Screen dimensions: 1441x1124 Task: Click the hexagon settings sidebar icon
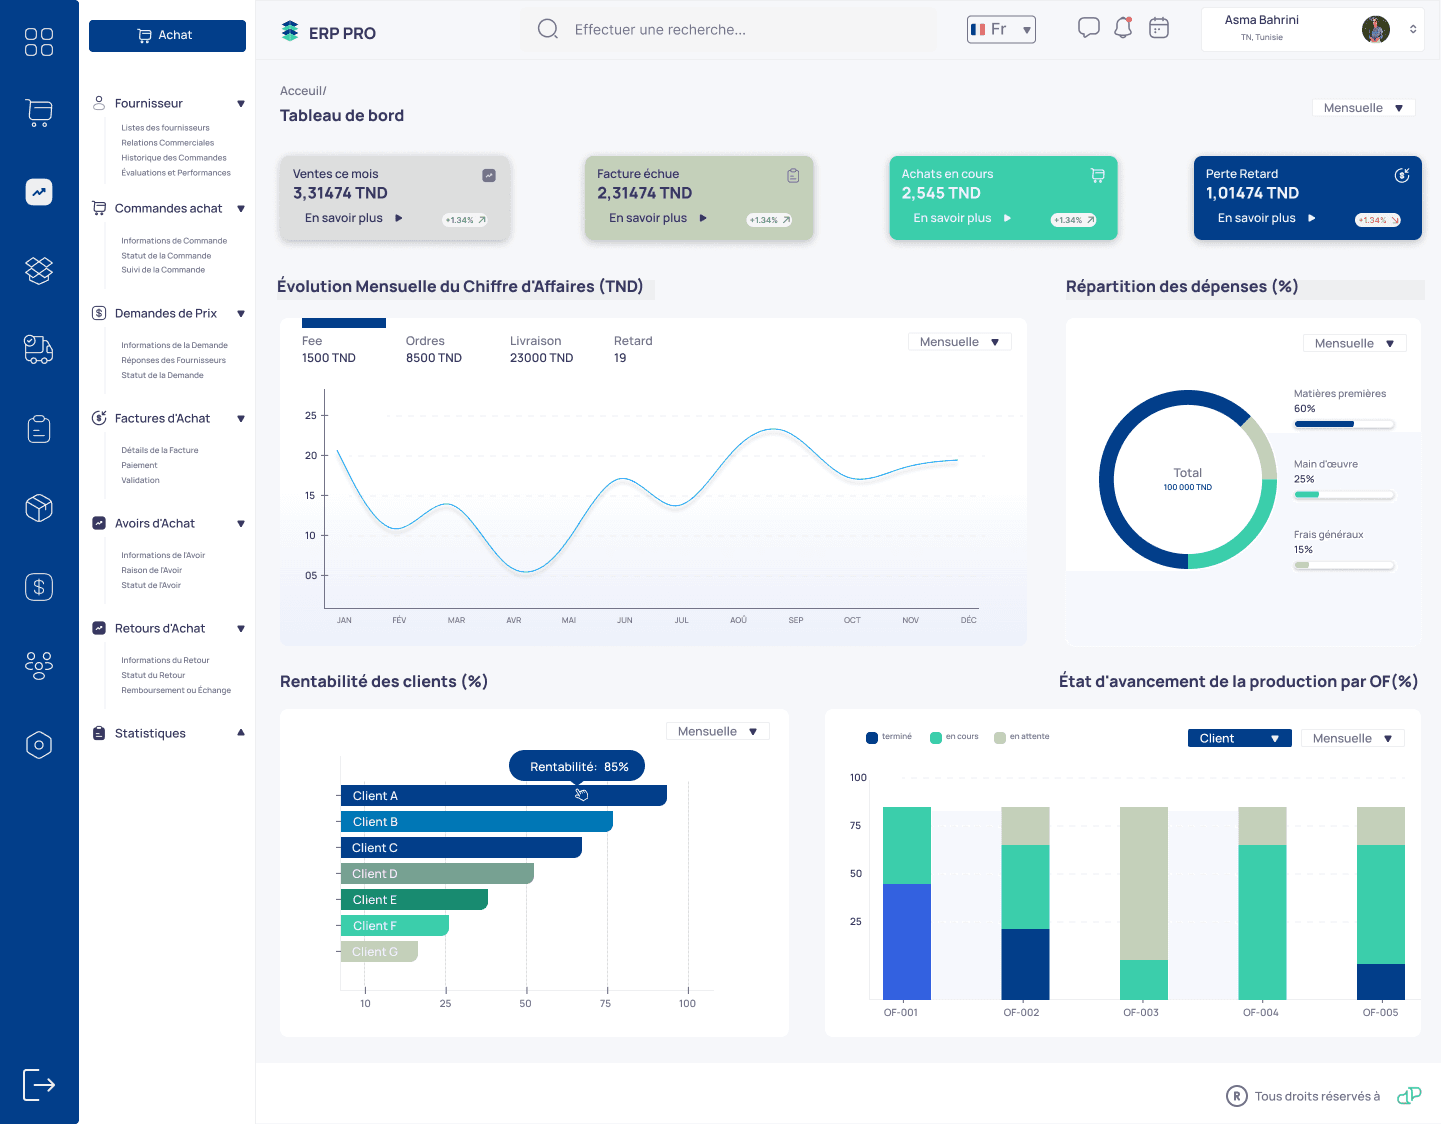[x=39, y=745]
